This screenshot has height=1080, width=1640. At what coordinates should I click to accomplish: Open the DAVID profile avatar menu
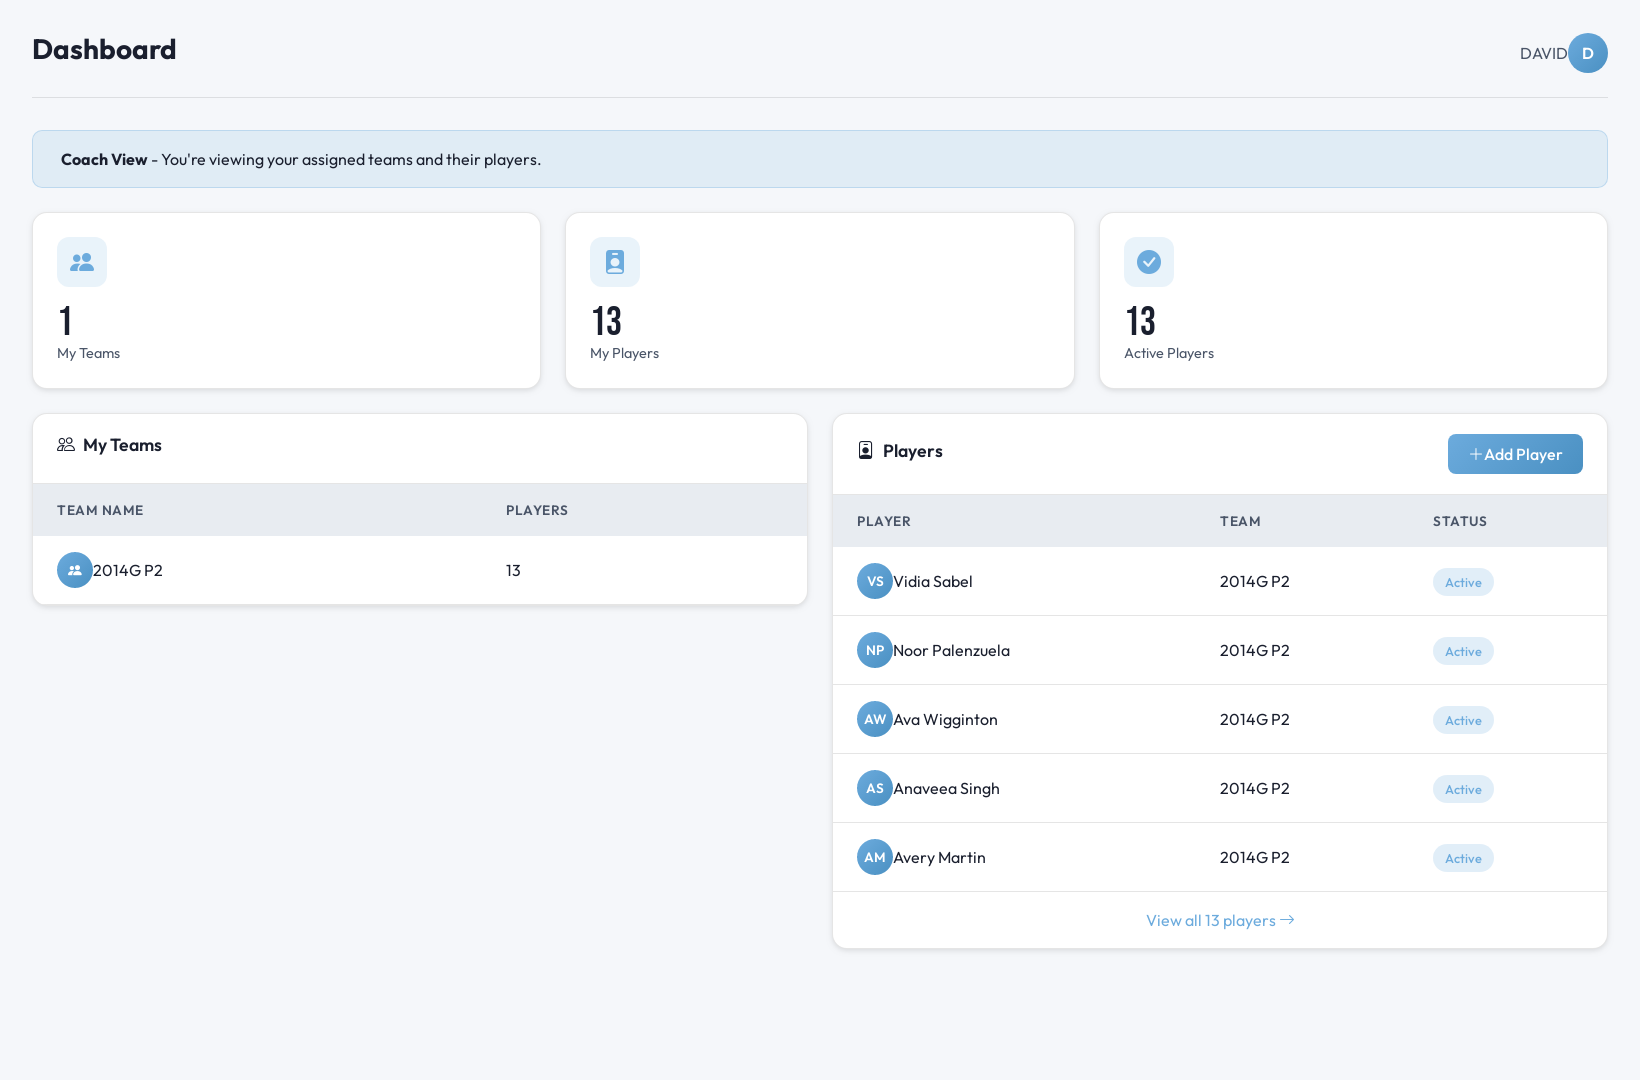tap(1588, 53)
